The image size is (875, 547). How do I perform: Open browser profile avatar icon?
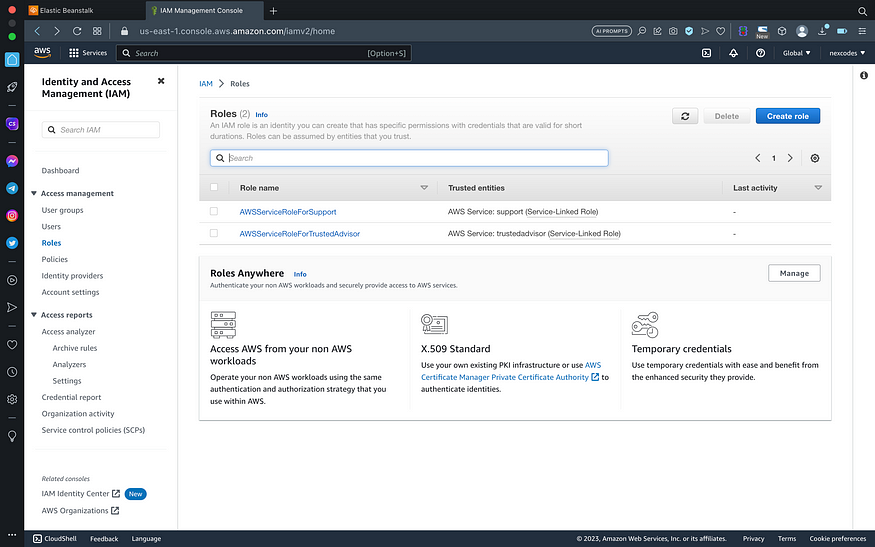pos(802,31)
